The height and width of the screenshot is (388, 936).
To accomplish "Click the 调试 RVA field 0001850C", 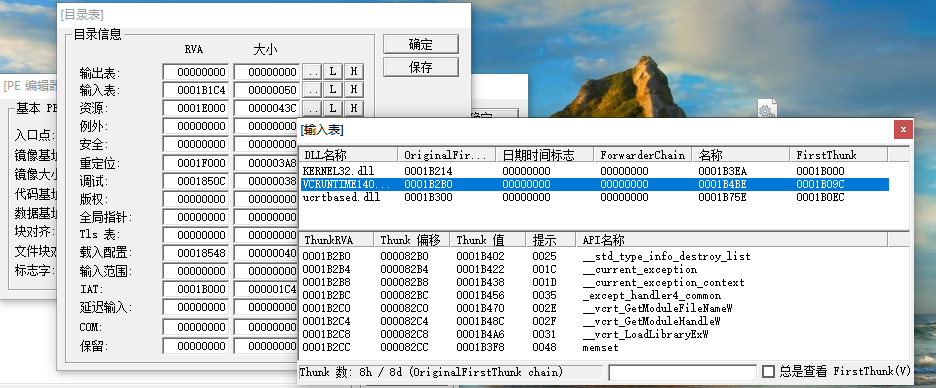I will (x=196, y=181).
